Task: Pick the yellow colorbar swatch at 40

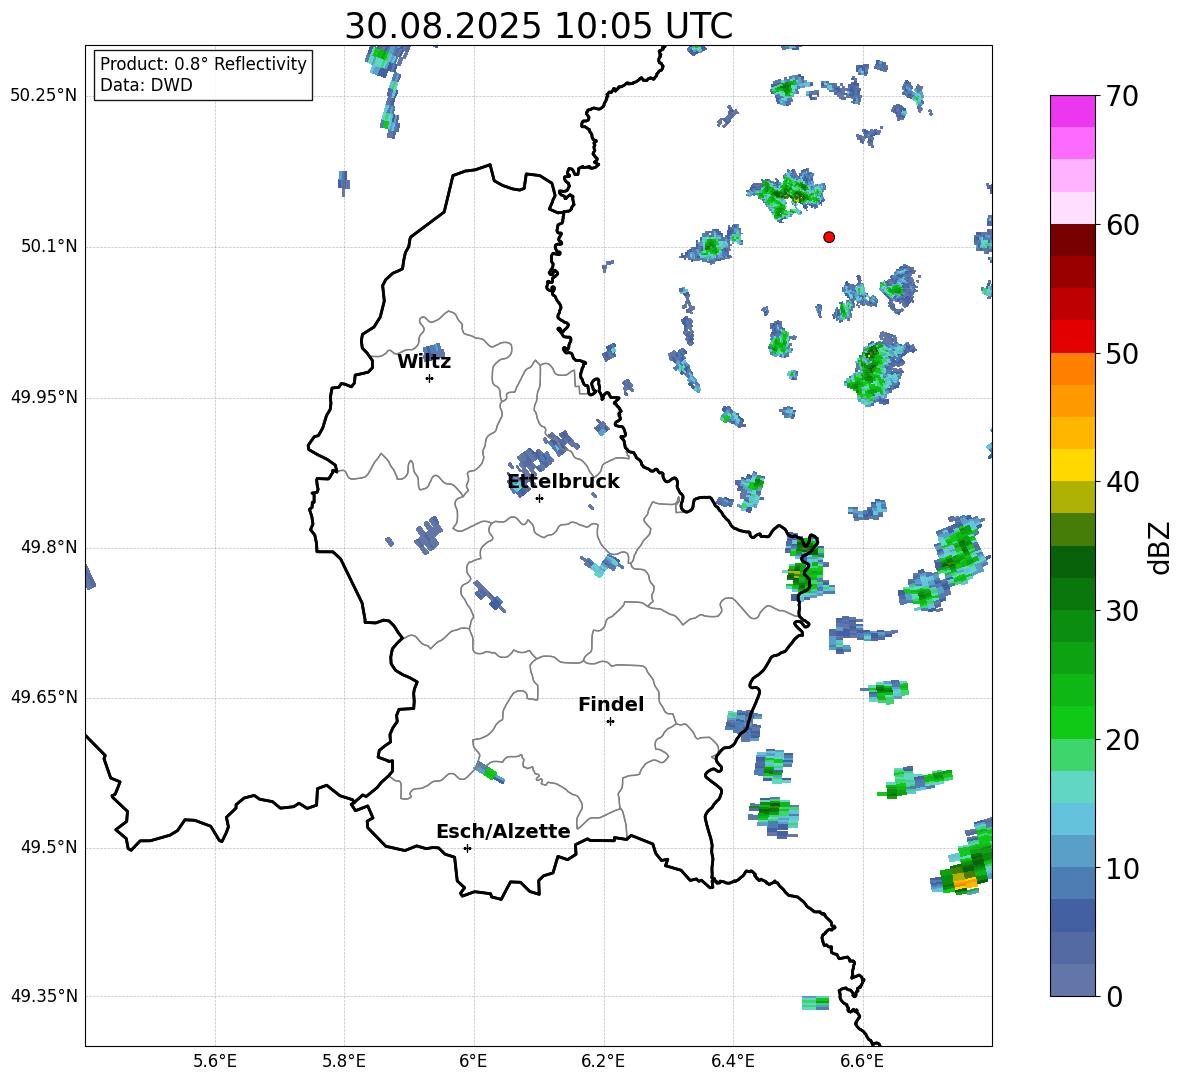Action: tap(1072, 465)
